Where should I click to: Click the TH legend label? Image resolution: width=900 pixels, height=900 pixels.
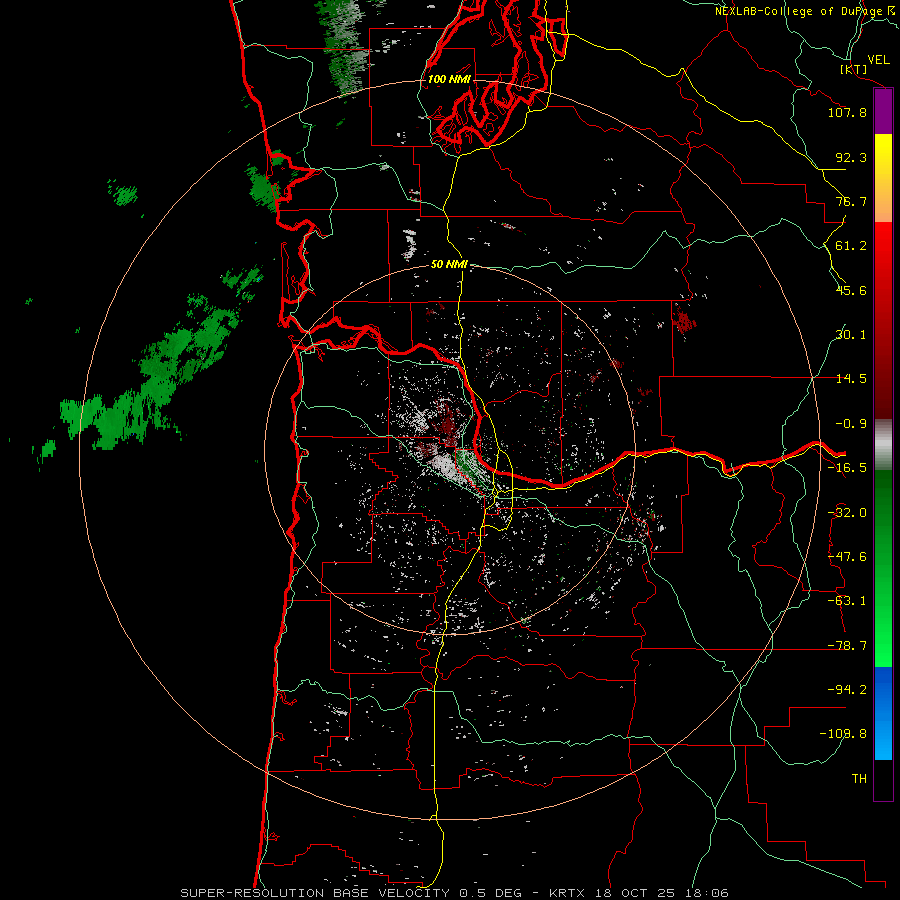coord(859,779)
